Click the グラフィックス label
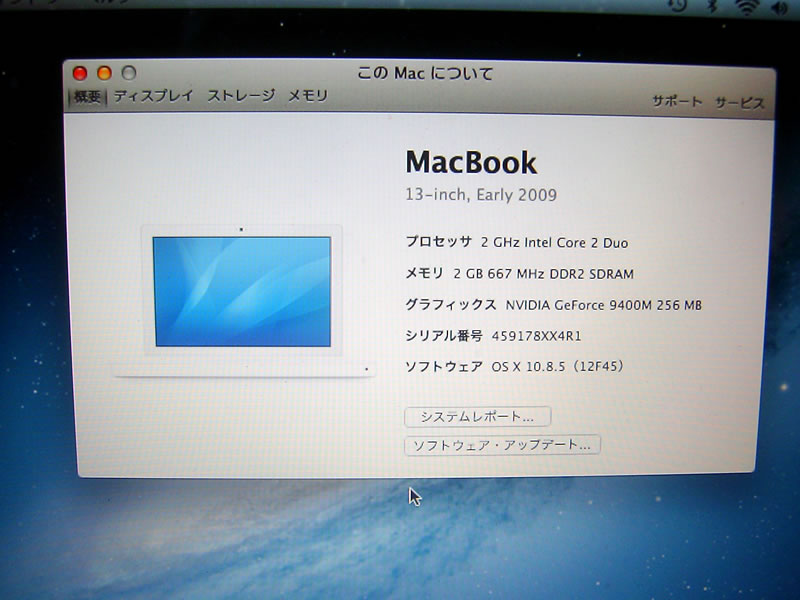The width and height of the screenshot is (800, 600). [451, 305]
